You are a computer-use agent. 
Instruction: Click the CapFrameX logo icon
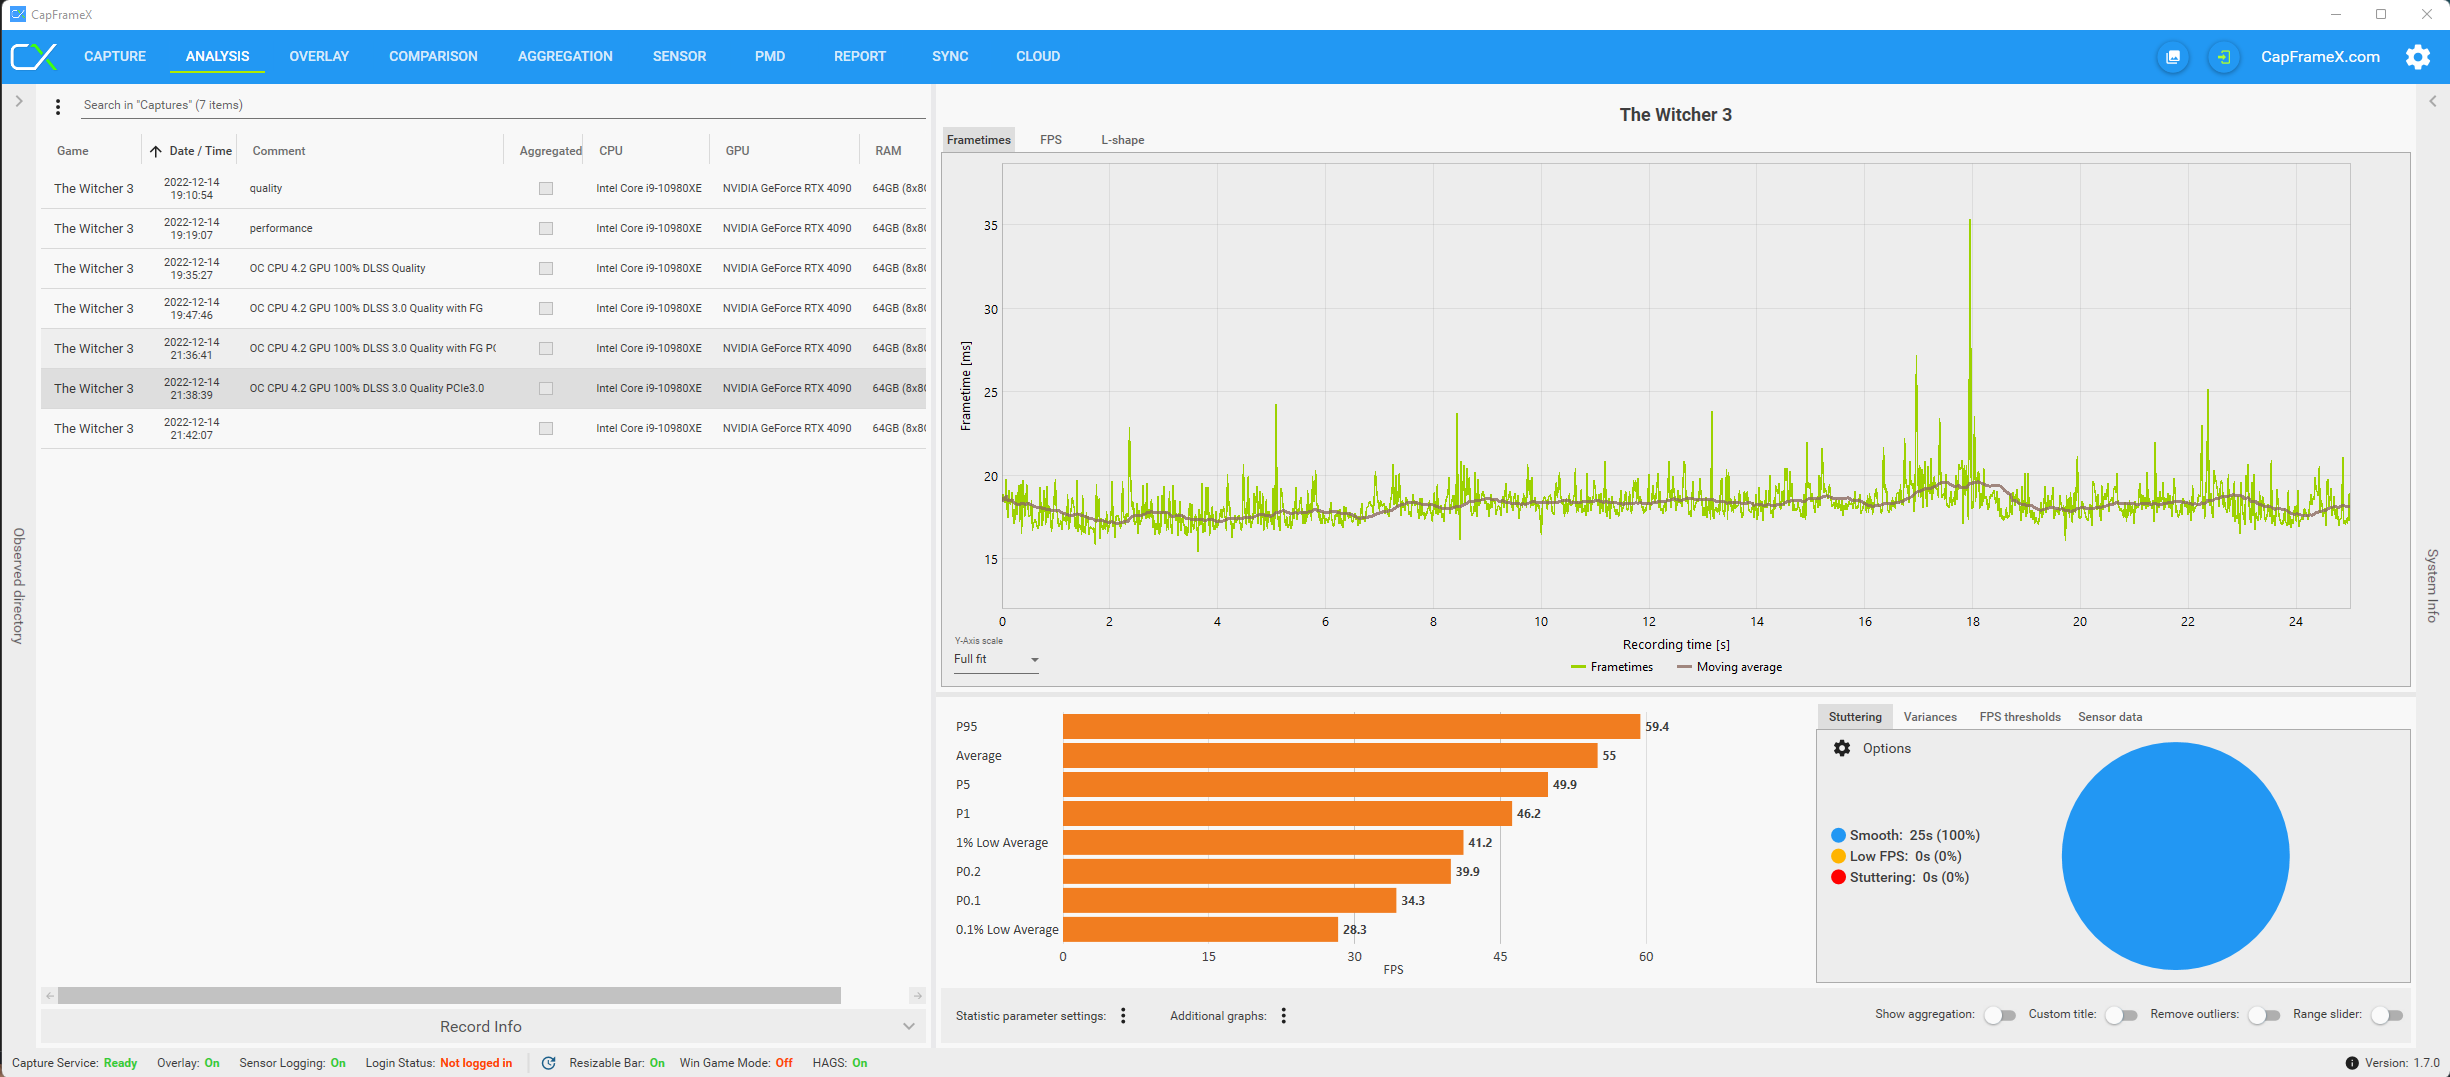click(x=34, y=56)
